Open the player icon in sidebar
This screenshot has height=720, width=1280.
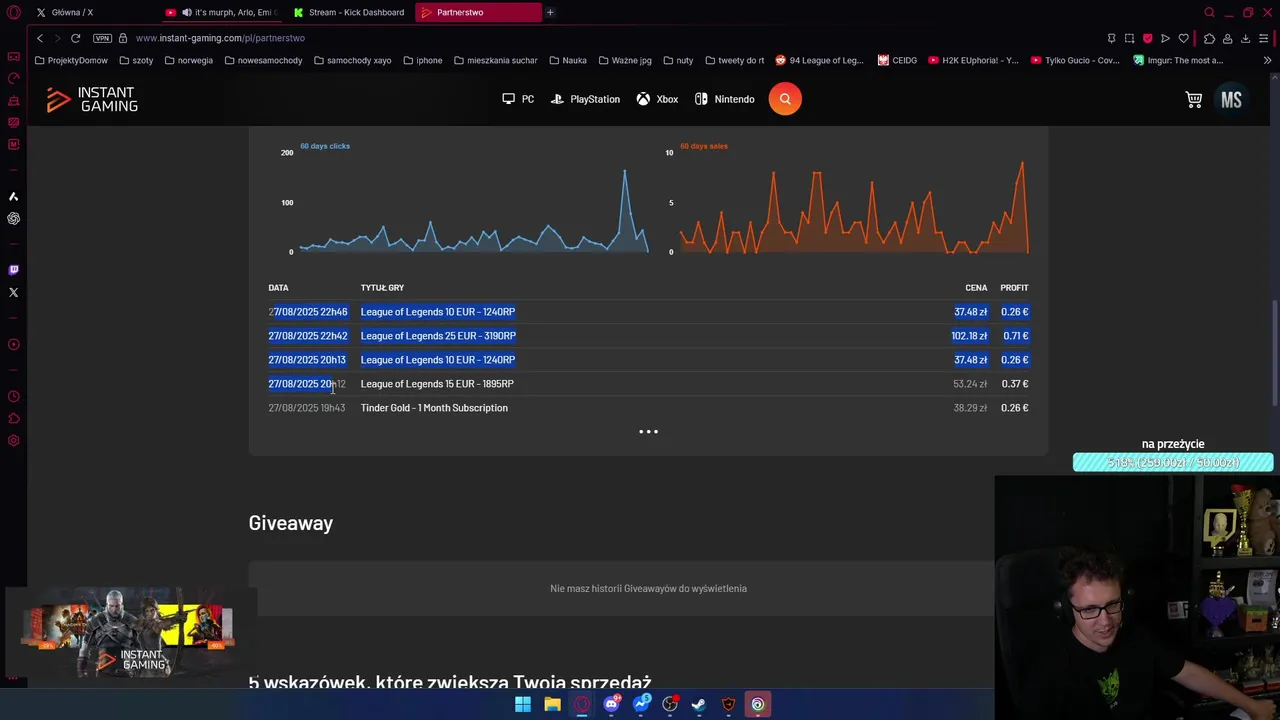pyautogui.click(x=13, y=345)
